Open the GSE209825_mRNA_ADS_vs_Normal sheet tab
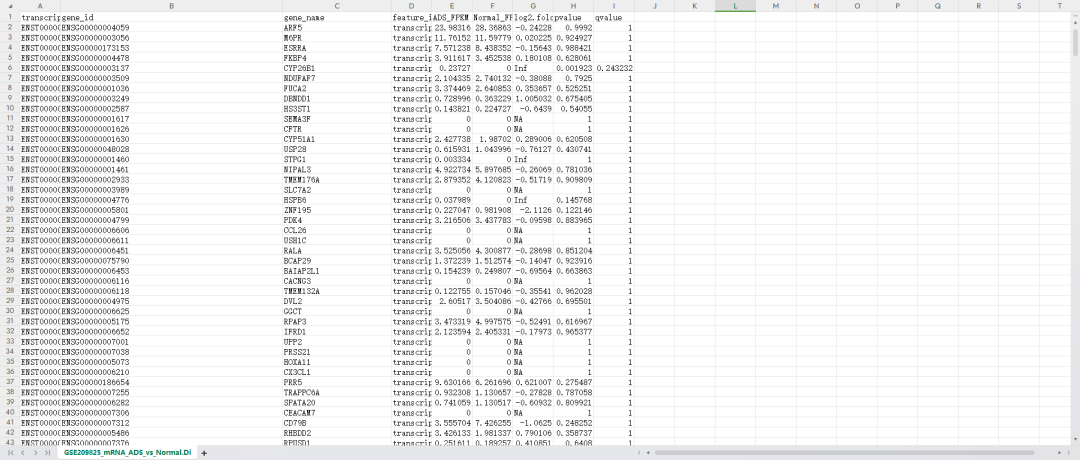The width and height of the screenshot is (1080, 460). point(127,453)
